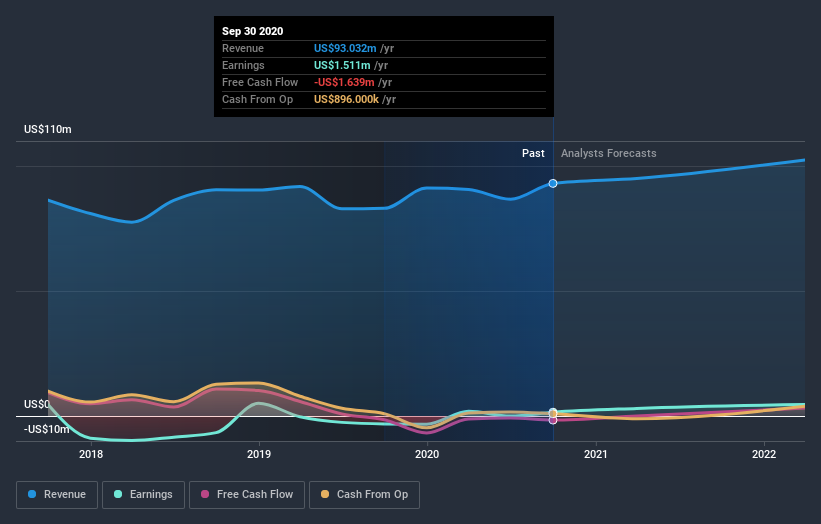Click the blue Revenue data point marker

553,183
